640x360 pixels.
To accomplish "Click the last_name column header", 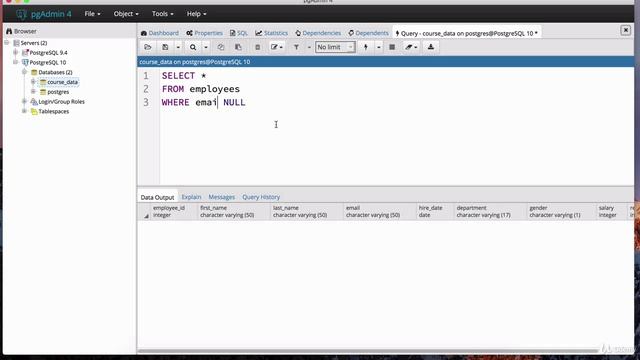I will pos(307,211).
